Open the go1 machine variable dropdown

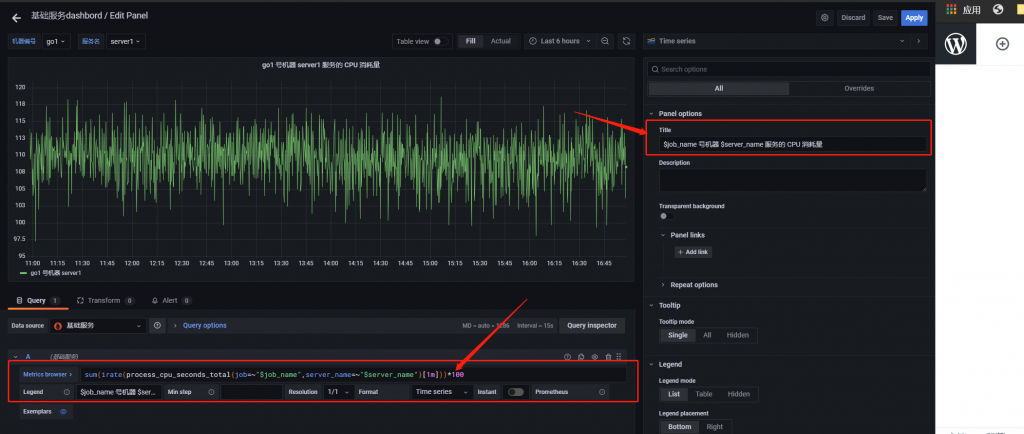56,41
